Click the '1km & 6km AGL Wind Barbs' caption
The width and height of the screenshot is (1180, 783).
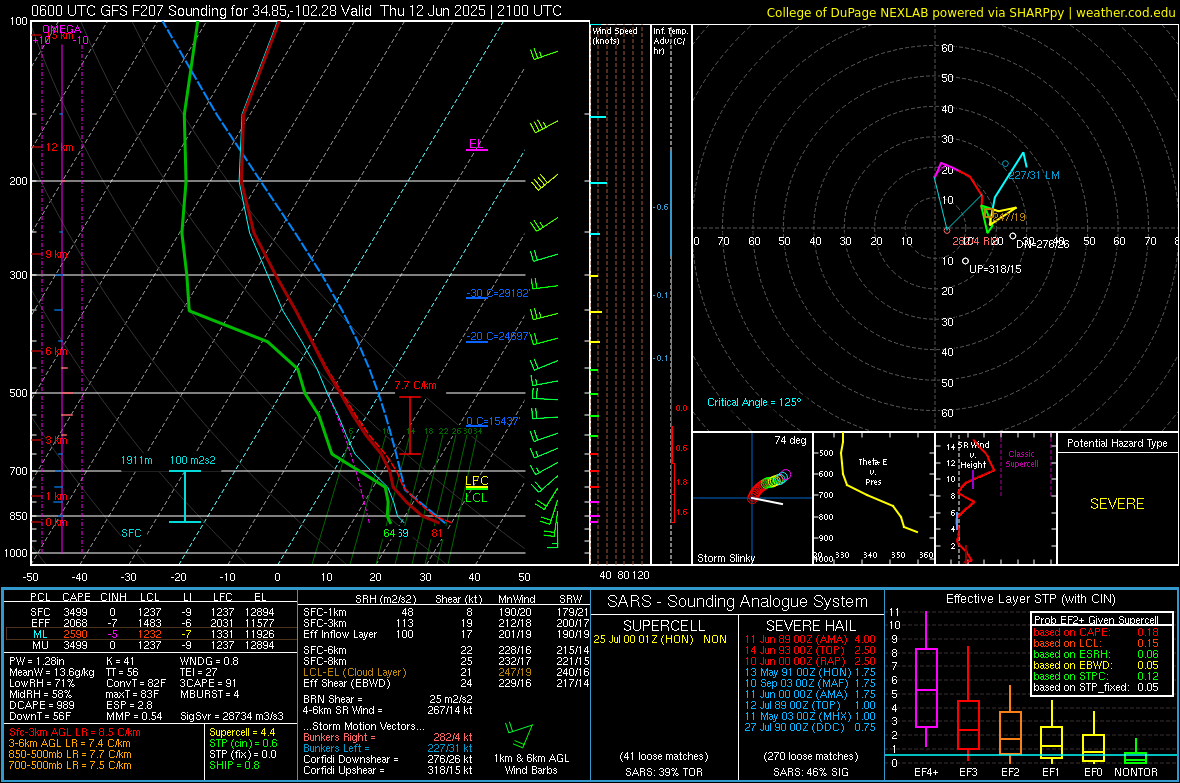tap(531, 764)
